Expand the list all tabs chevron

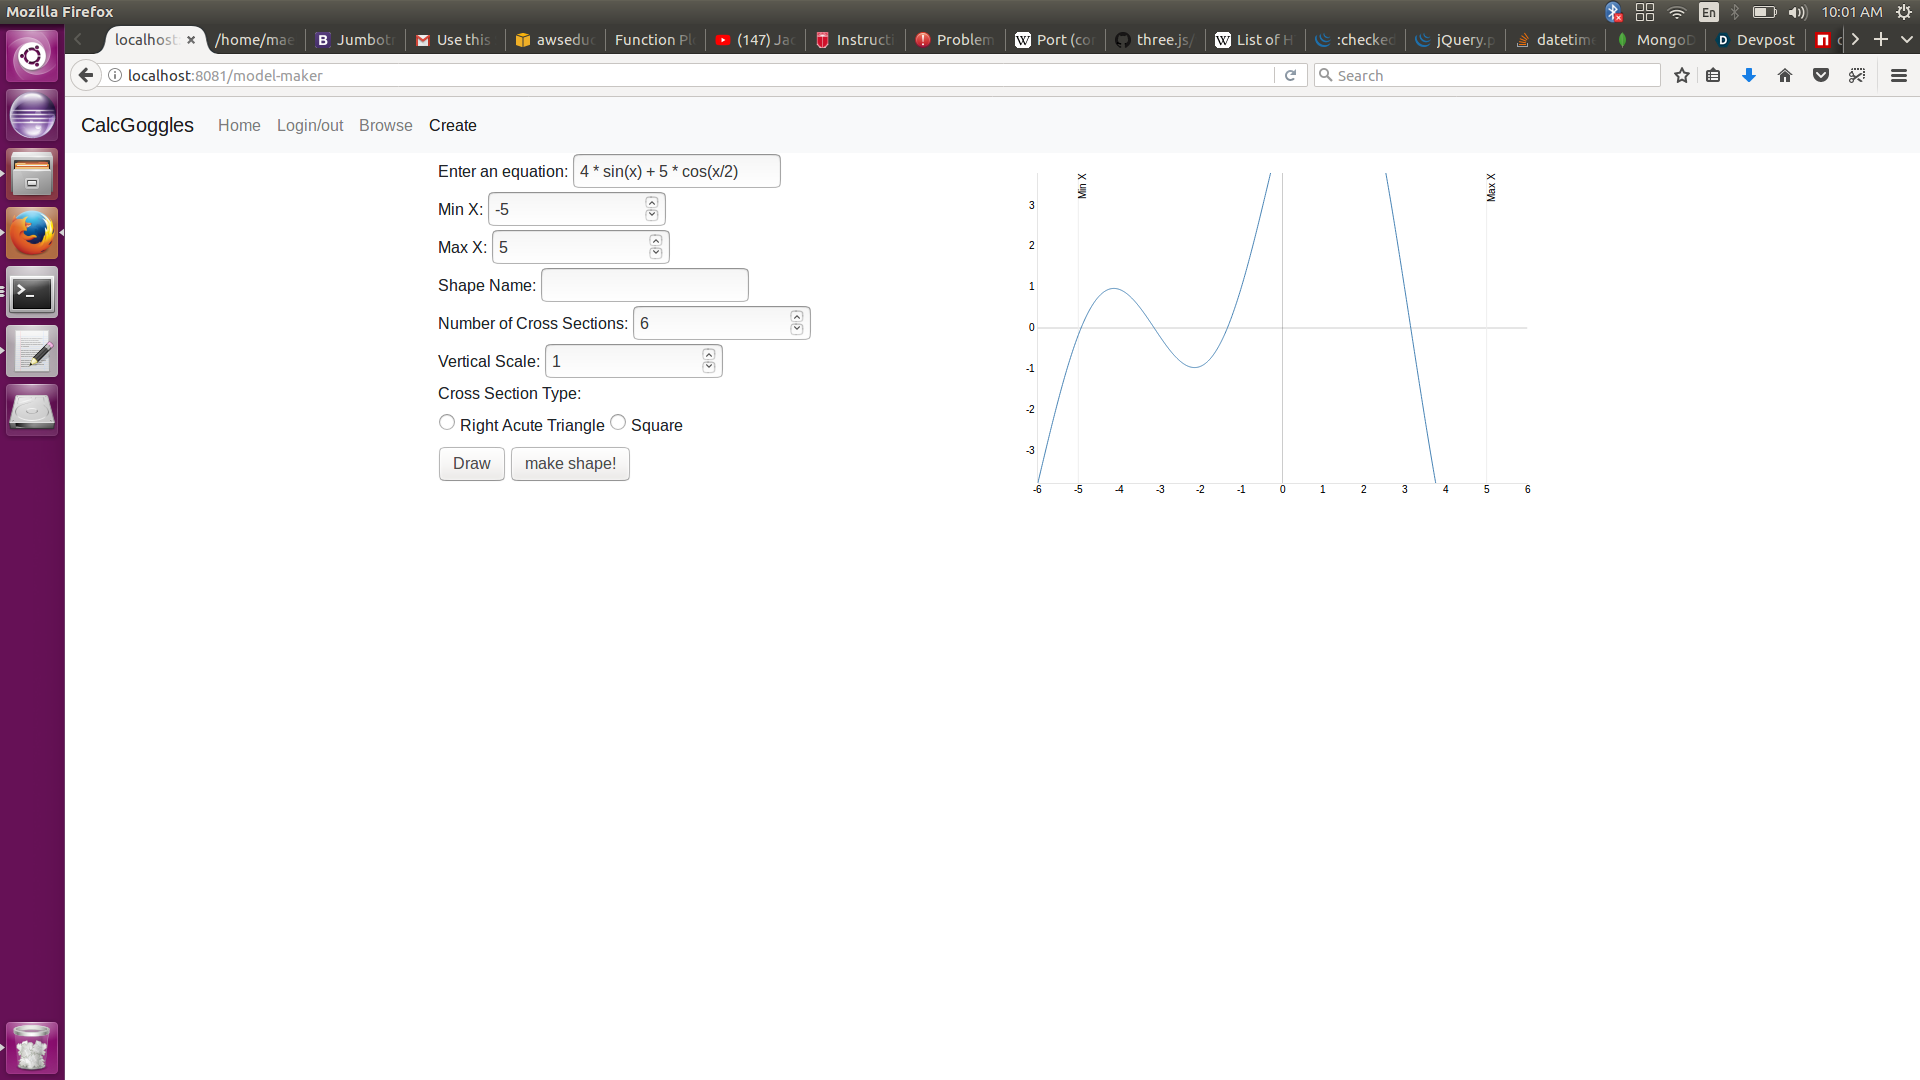click(1907, 39)
